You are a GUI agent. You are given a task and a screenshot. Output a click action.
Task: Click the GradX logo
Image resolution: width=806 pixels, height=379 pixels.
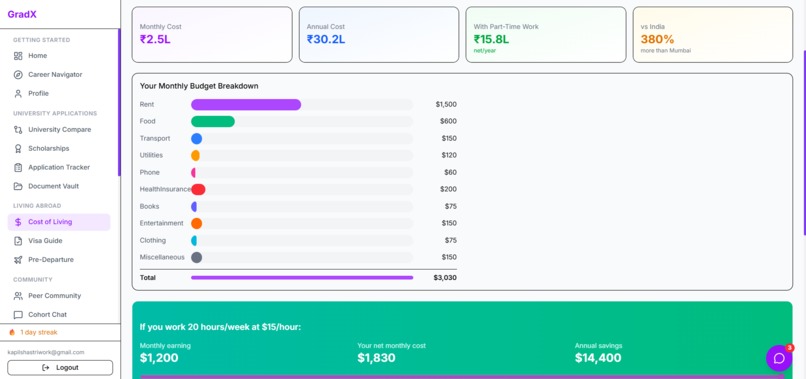22,14
